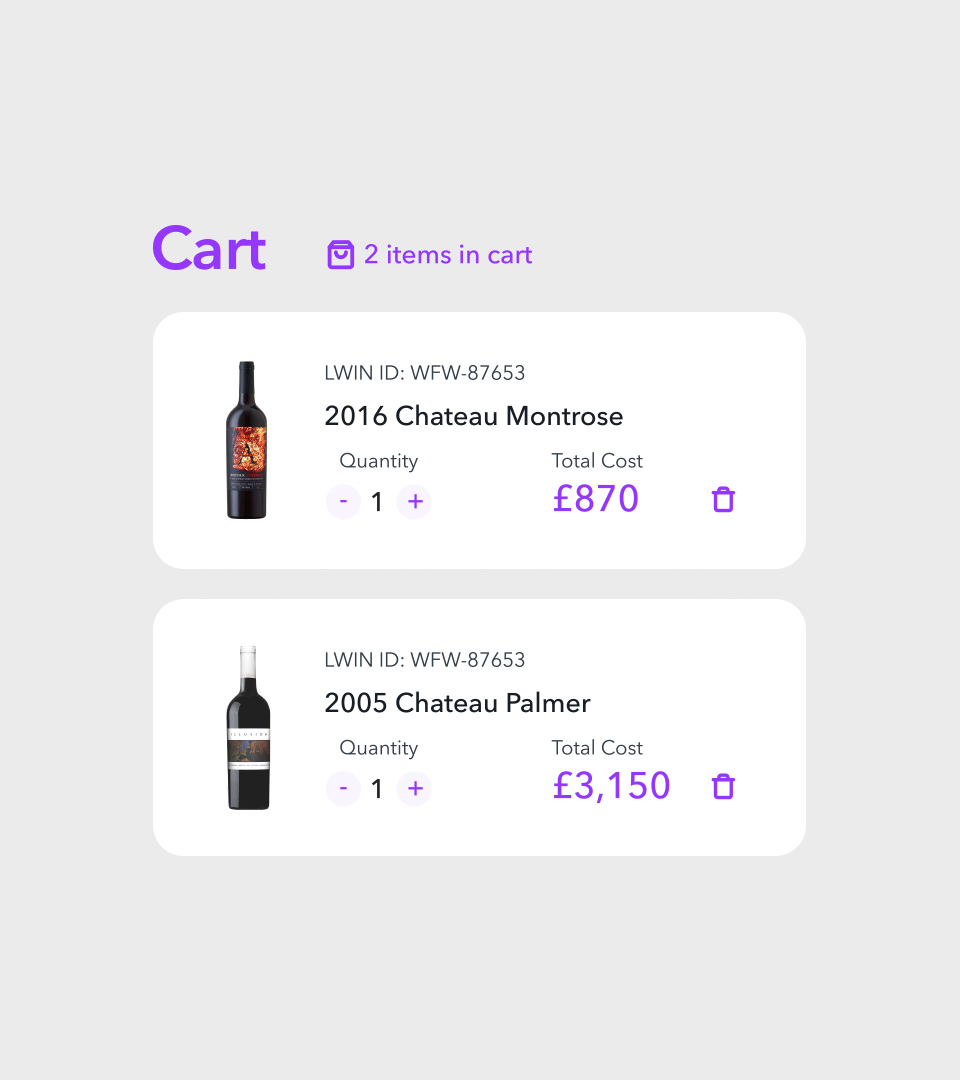Click quantity value of Chateau Montrose
Image resolution: width=960 pixels, height=1080 pixels.
coord(377,502)
